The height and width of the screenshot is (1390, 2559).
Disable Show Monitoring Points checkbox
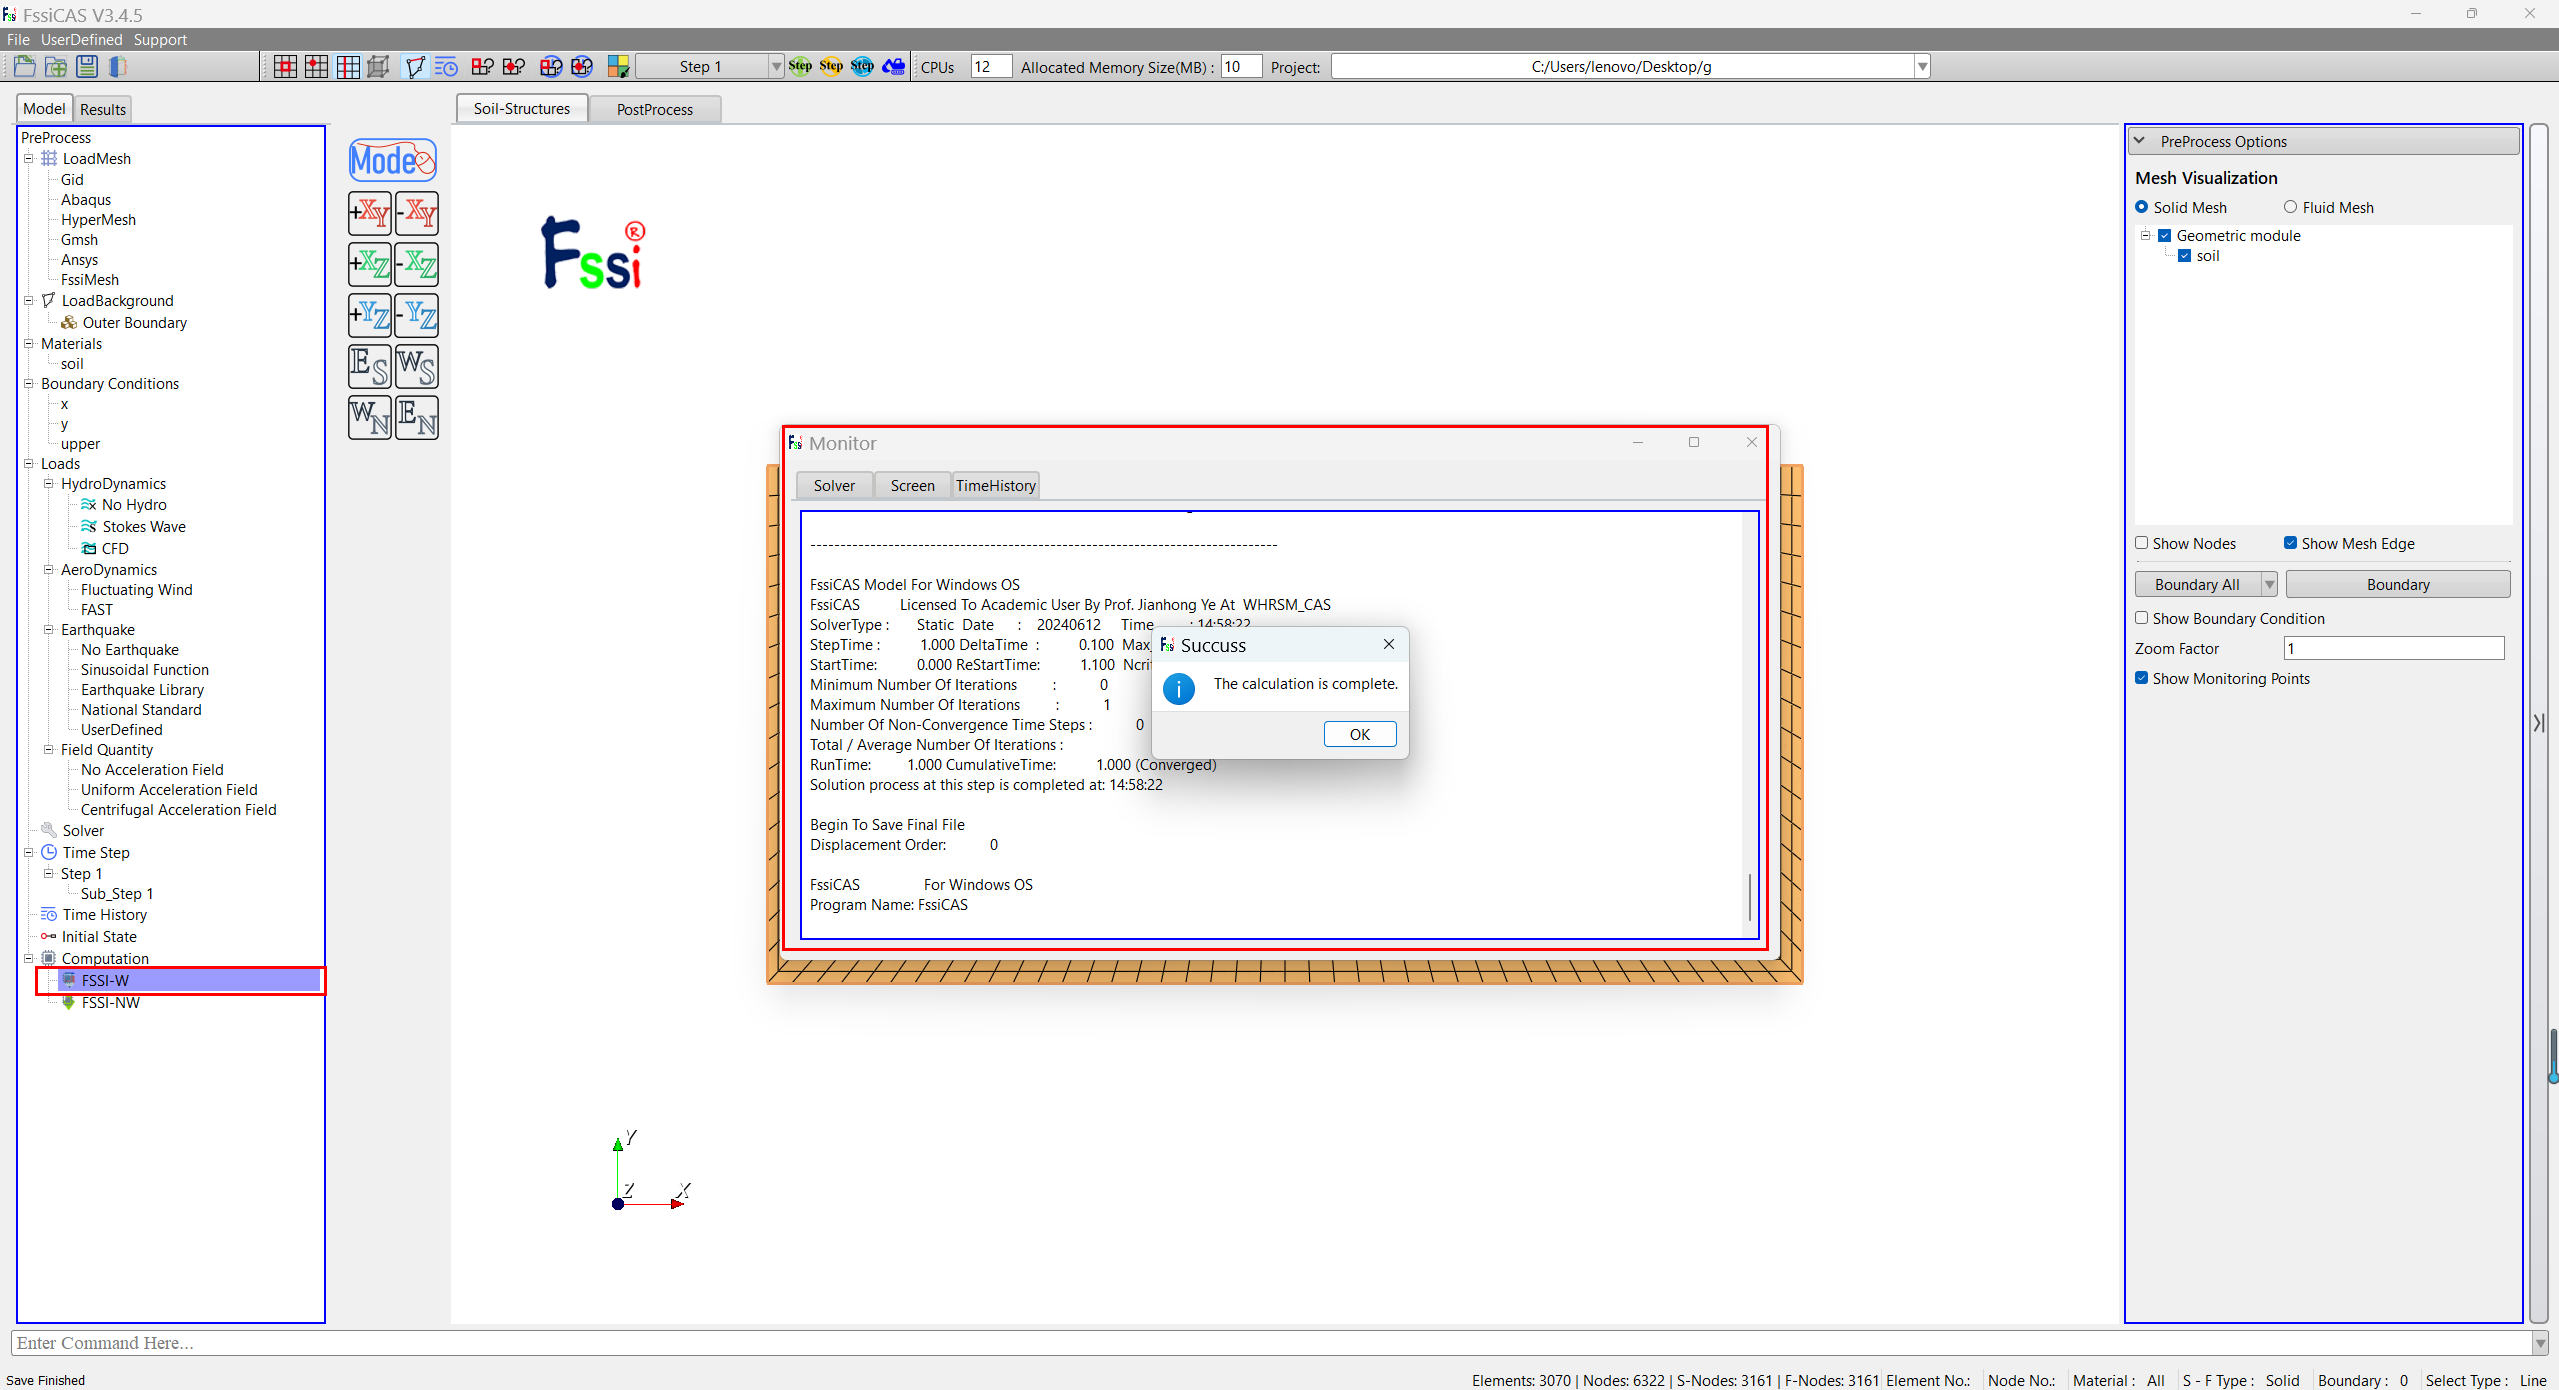coord(2141,678)
